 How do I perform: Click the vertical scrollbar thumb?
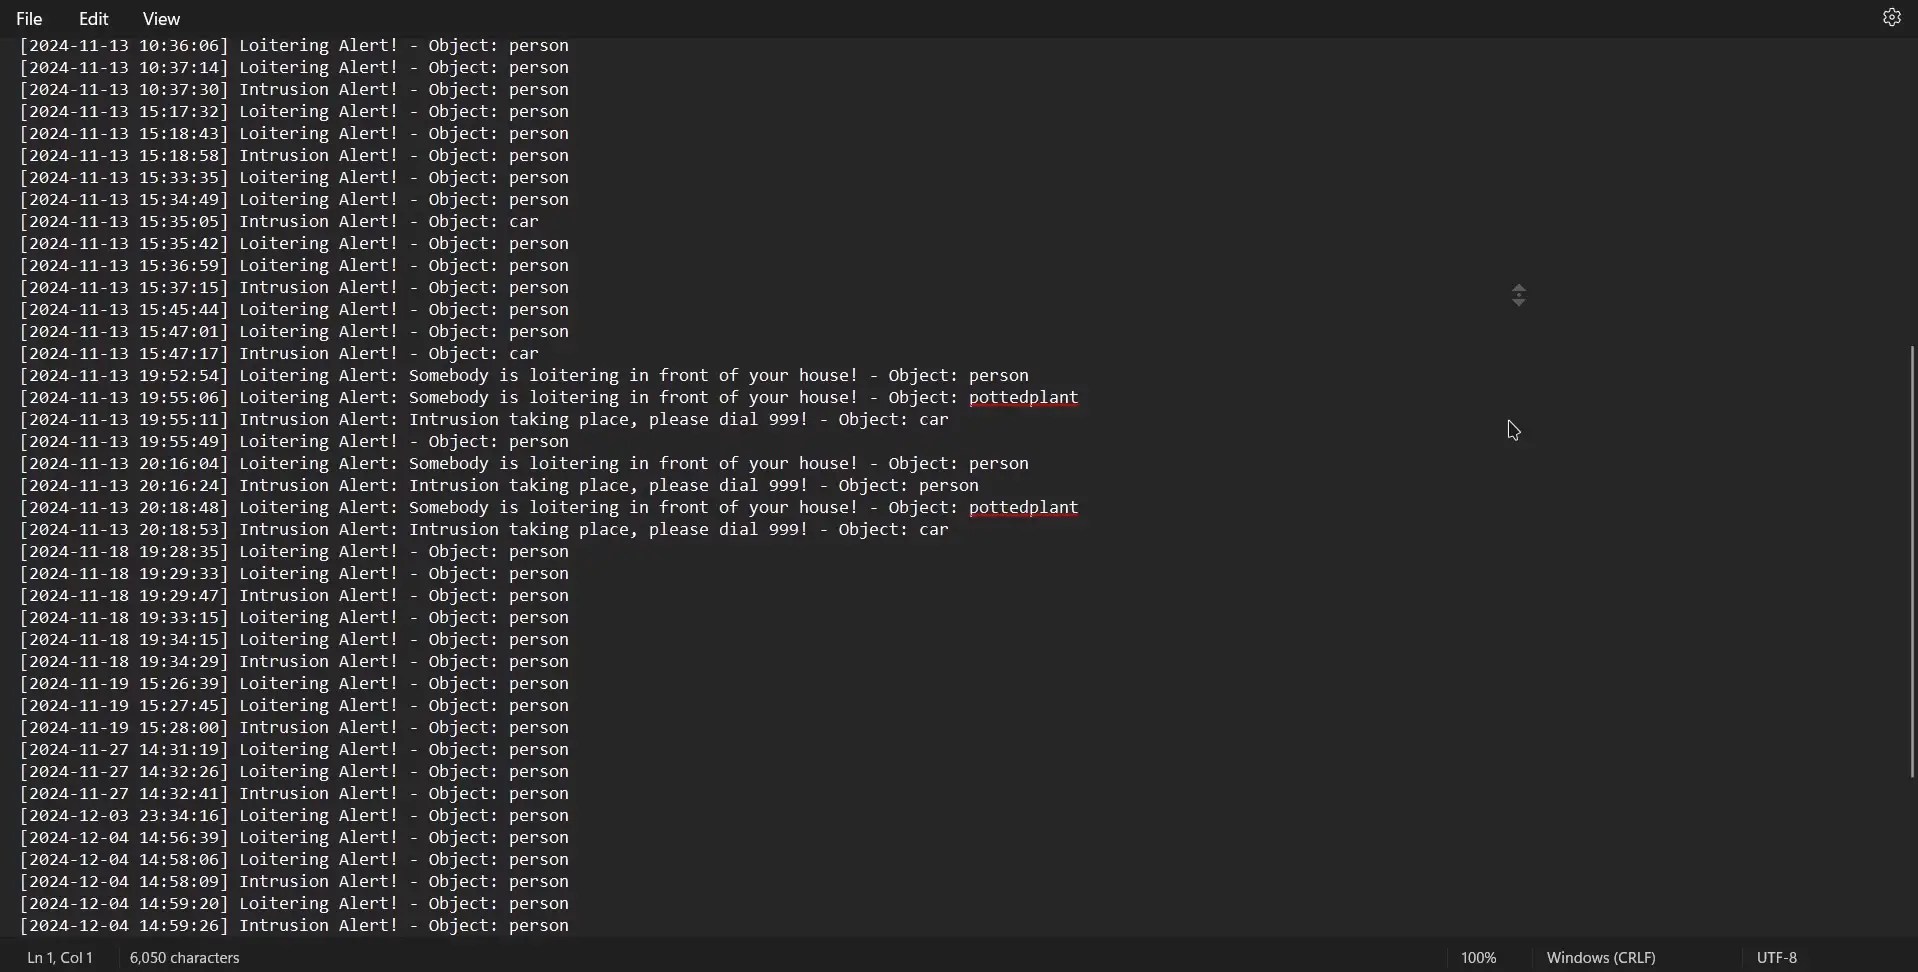click(x=1911, y=562)
